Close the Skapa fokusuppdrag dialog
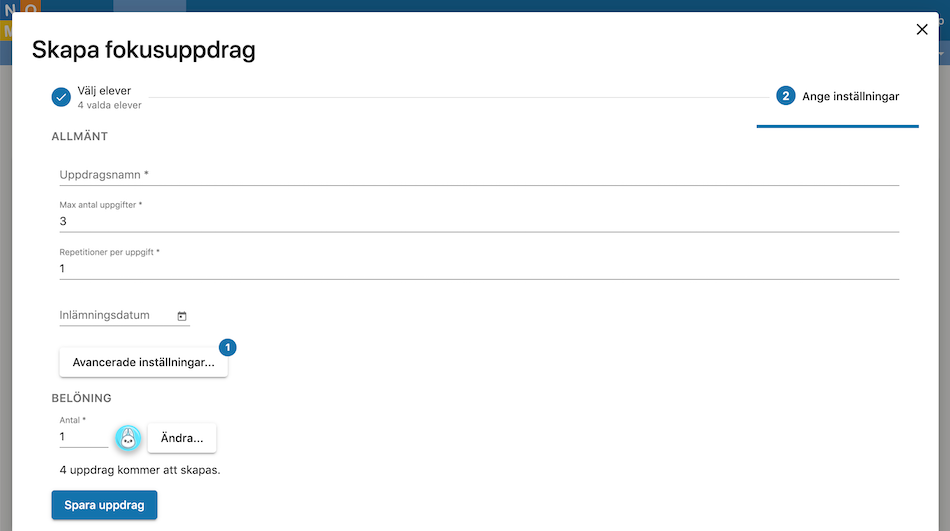This screenshot has height=531, width=950. pos(922,29)
